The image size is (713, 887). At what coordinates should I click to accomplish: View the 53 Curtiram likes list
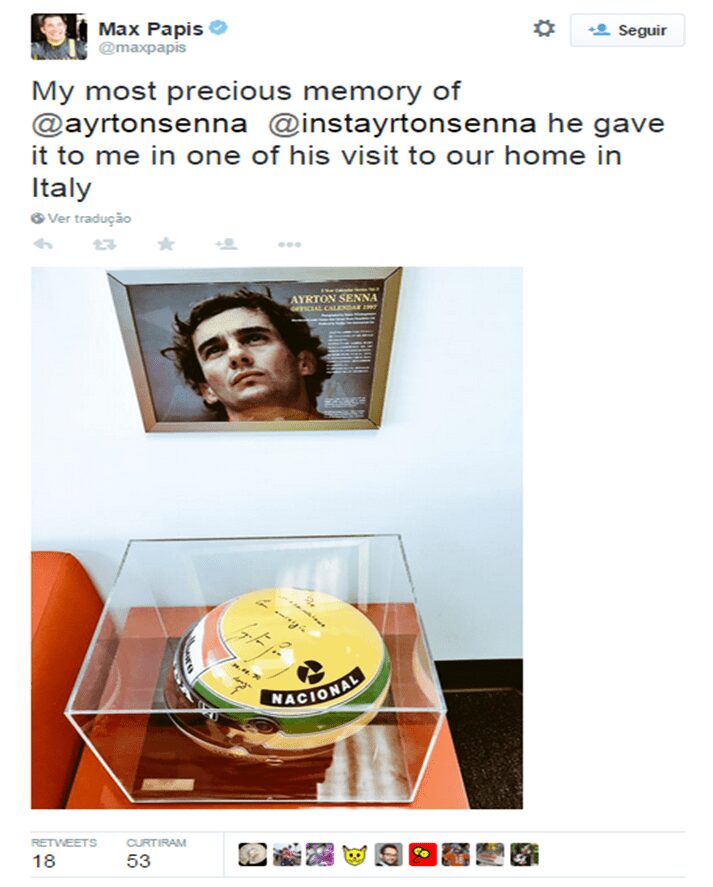[156, 852]
